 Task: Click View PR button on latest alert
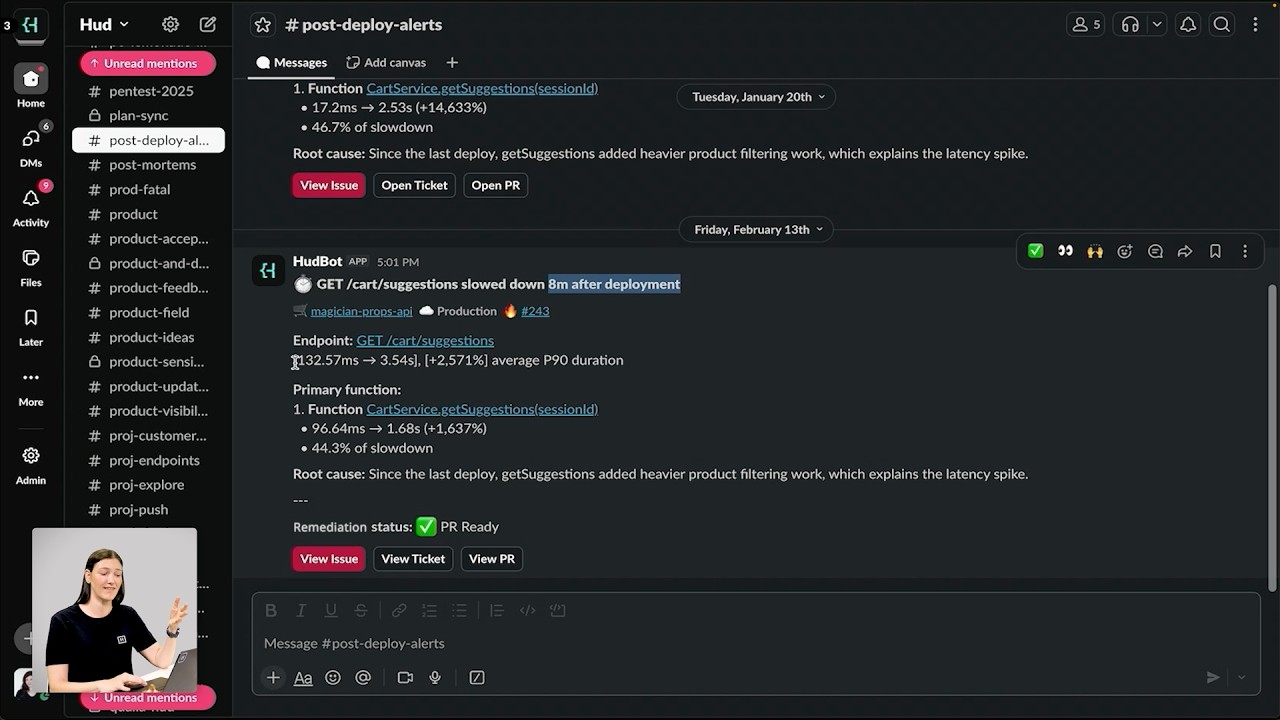pos(492,559)
